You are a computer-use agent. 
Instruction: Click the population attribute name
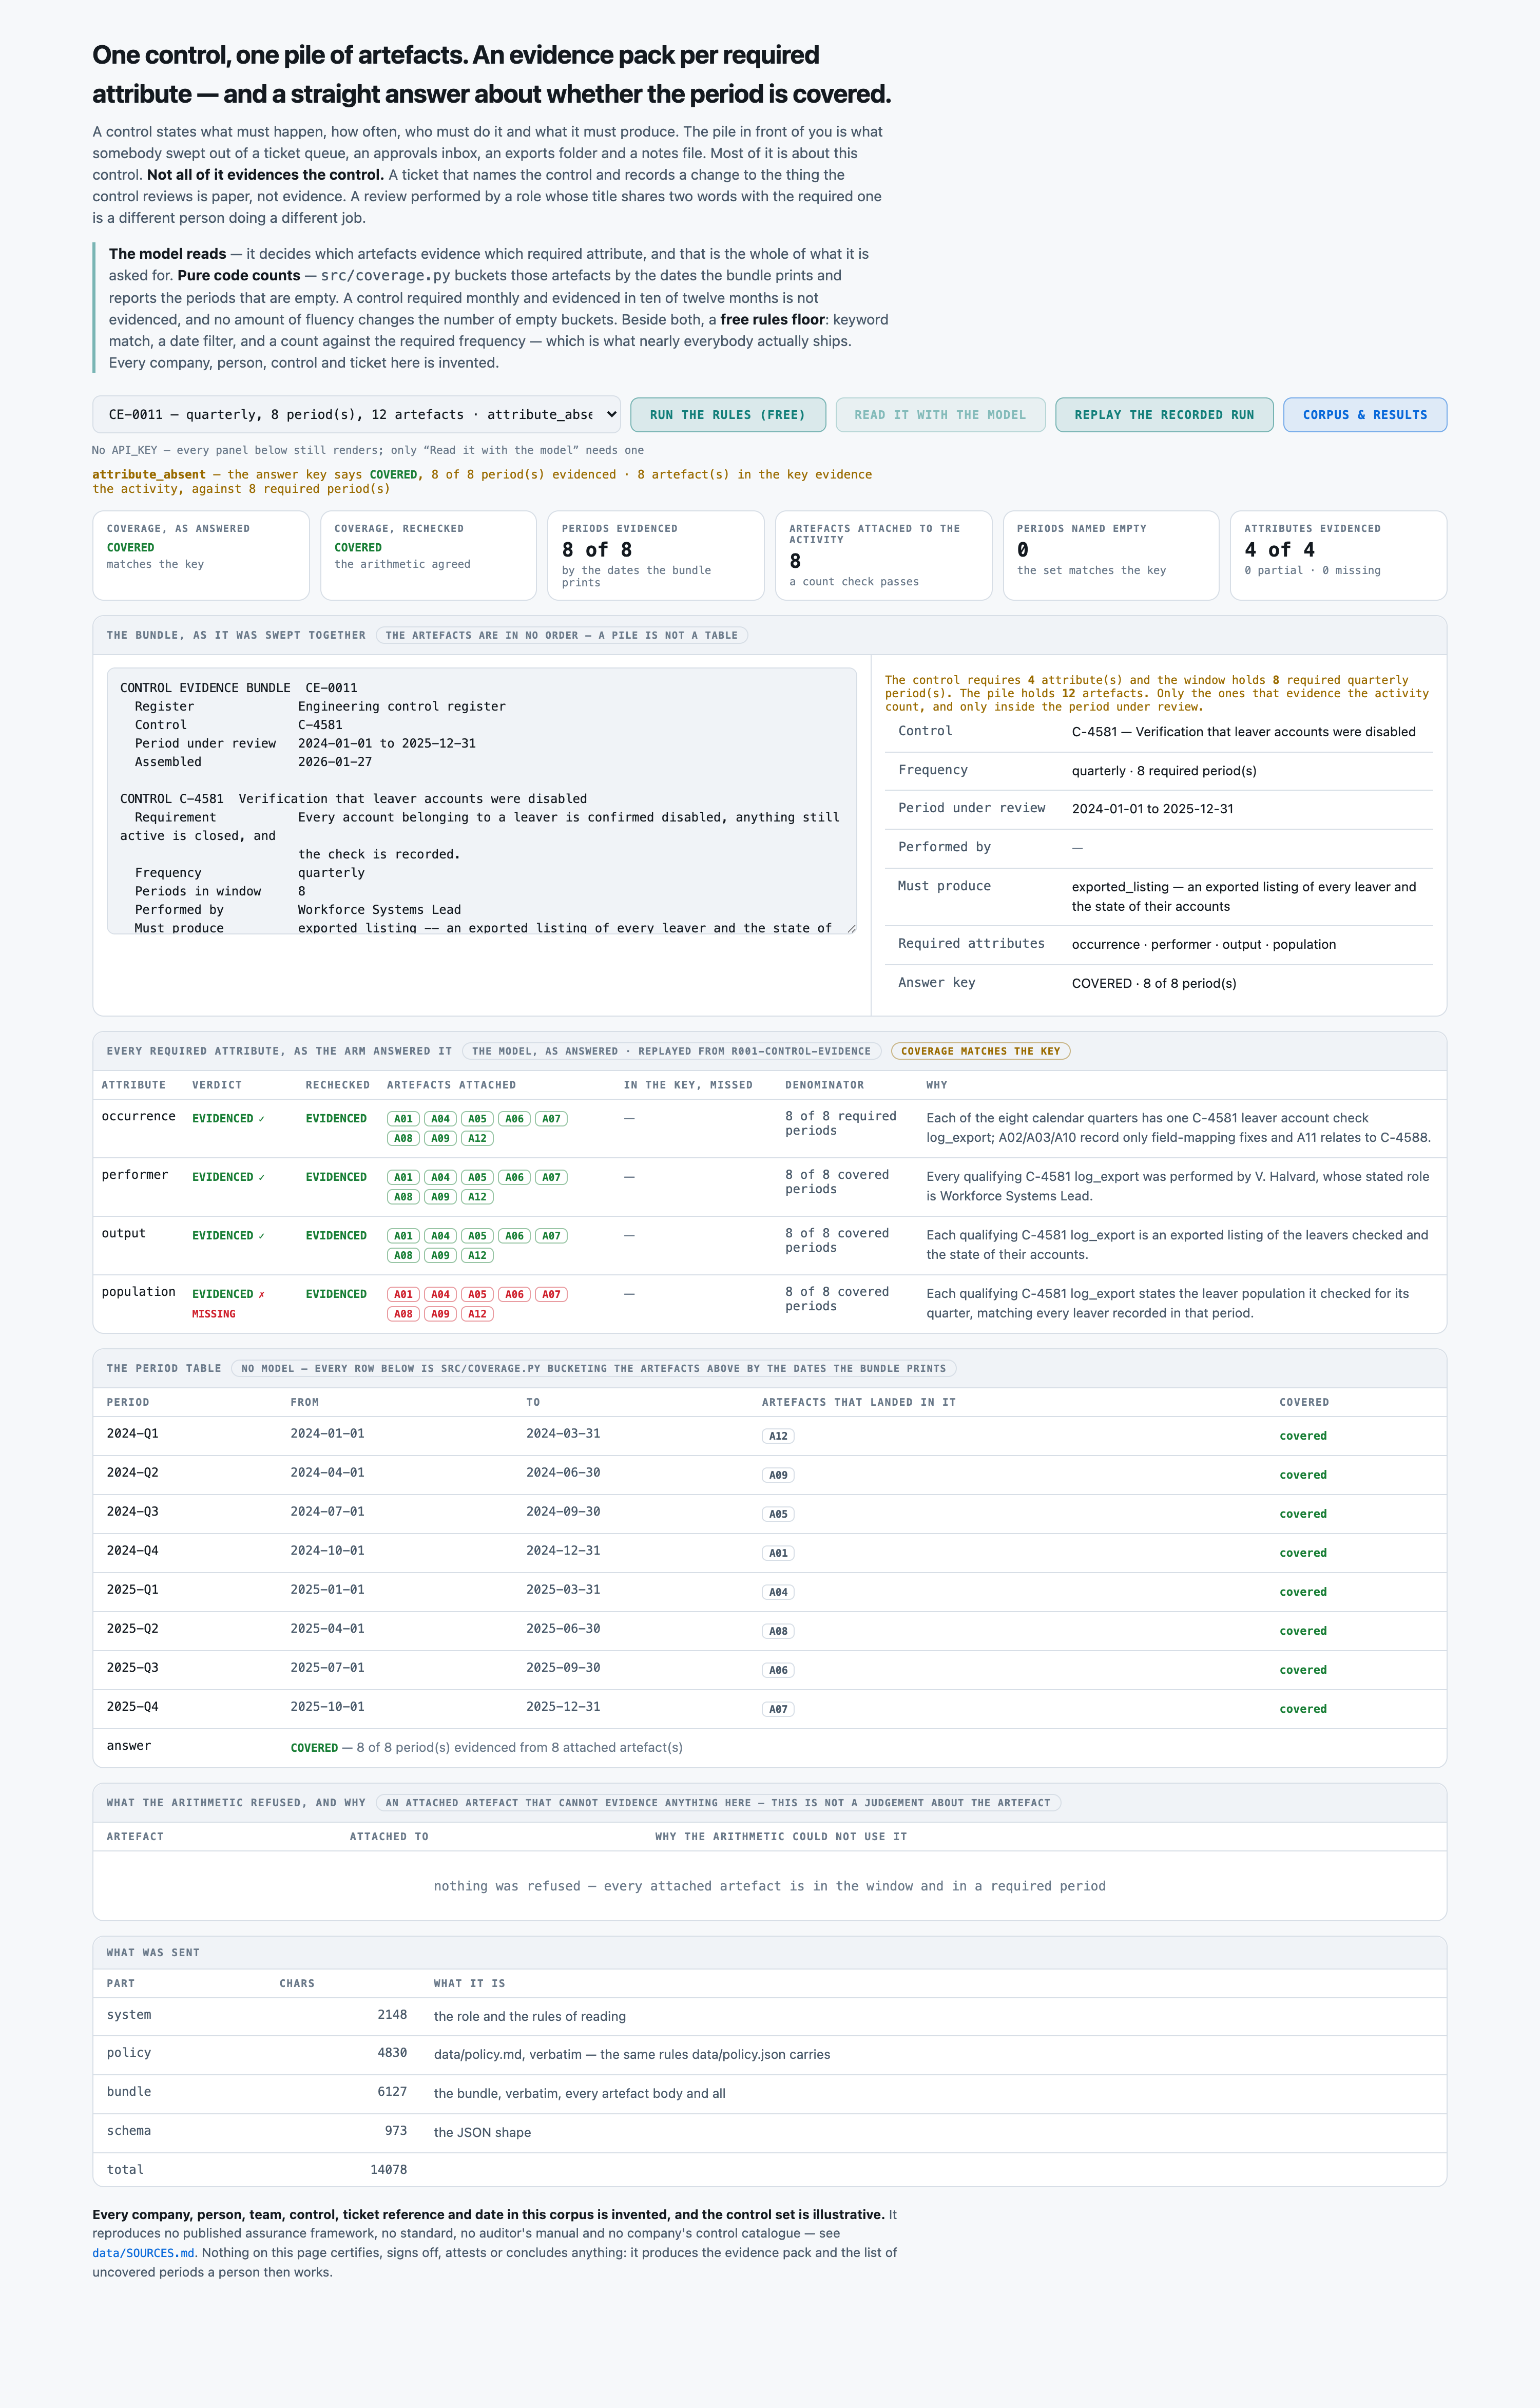[138, 1292]
